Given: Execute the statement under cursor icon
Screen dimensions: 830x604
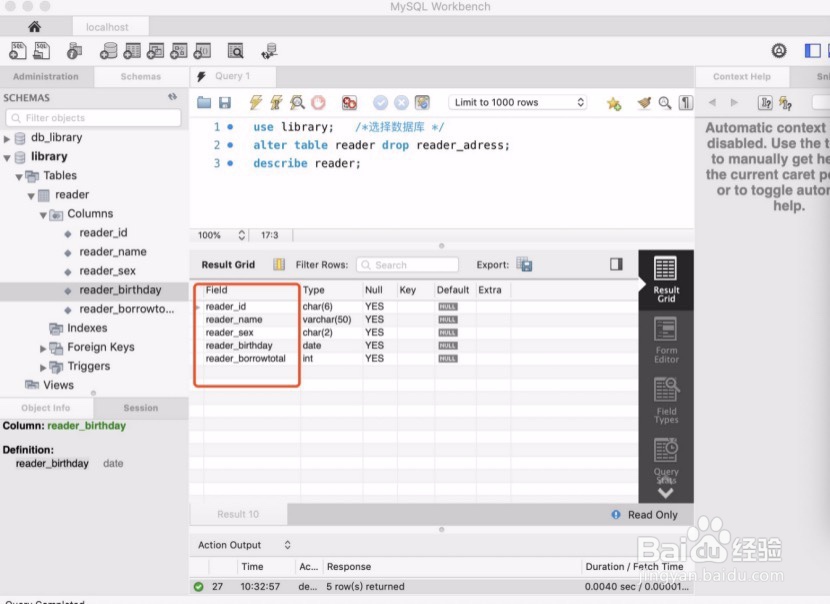Looking at the screenshot, I should 276,102.
